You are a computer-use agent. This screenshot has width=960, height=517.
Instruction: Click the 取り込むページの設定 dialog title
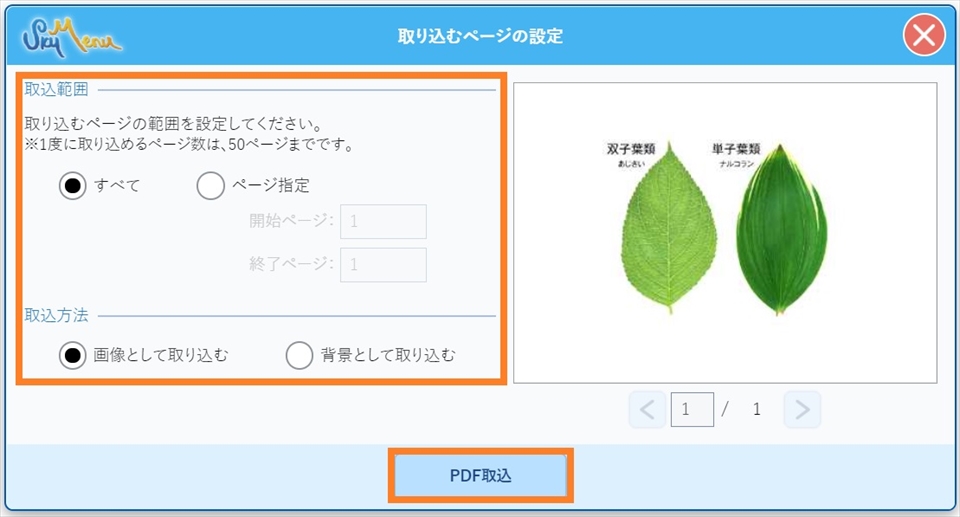coord(480,37)
